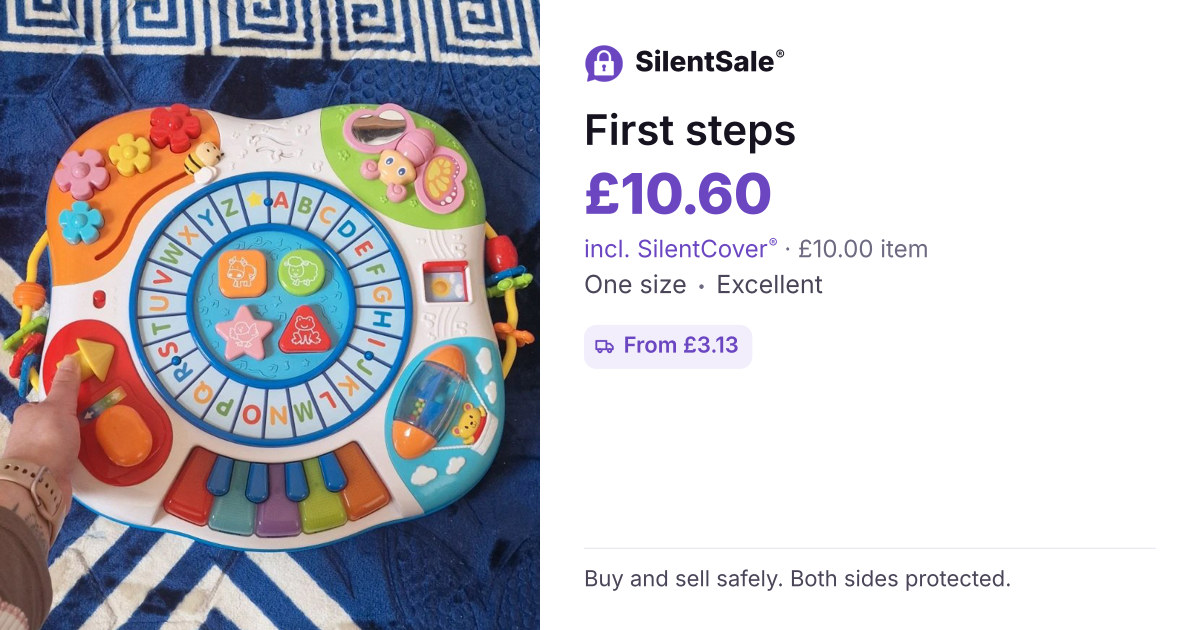Click the £10.60 total price
Viewport: 1200px width, 630px height.
click(678, 193)
